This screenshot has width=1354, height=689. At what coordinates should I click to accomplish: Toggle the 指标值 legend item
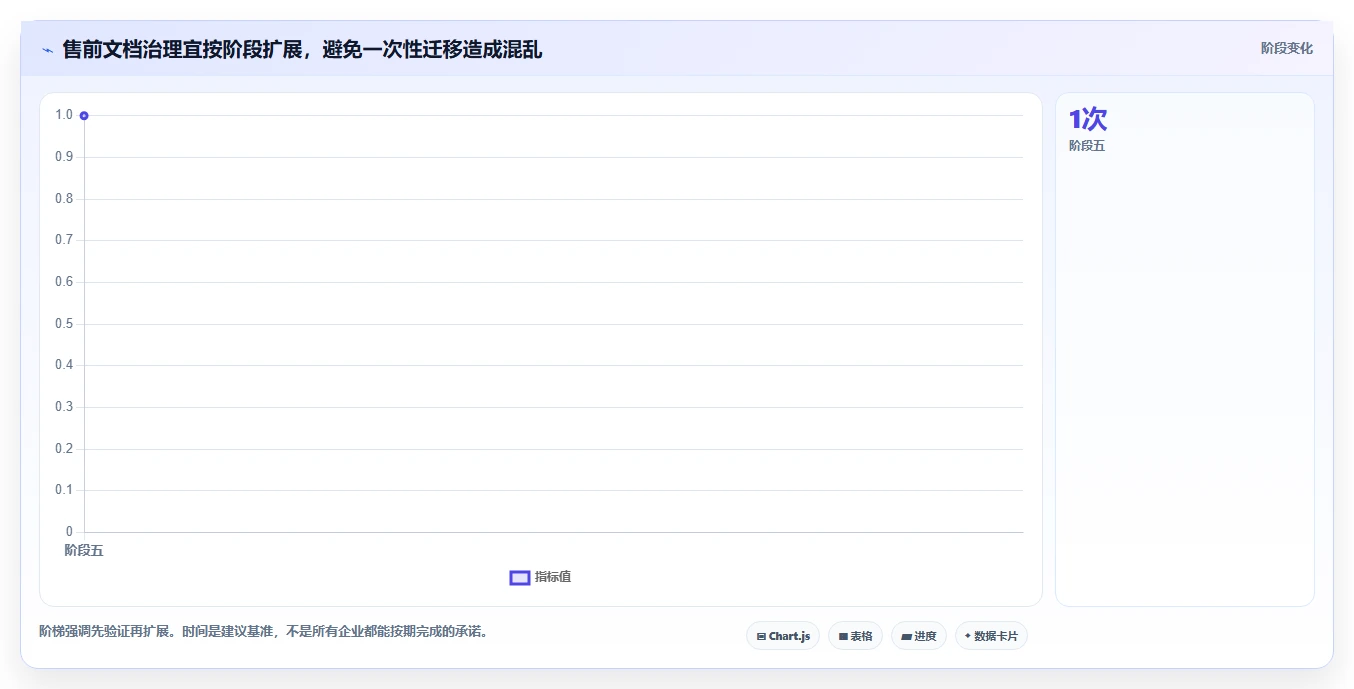(541, 577)
